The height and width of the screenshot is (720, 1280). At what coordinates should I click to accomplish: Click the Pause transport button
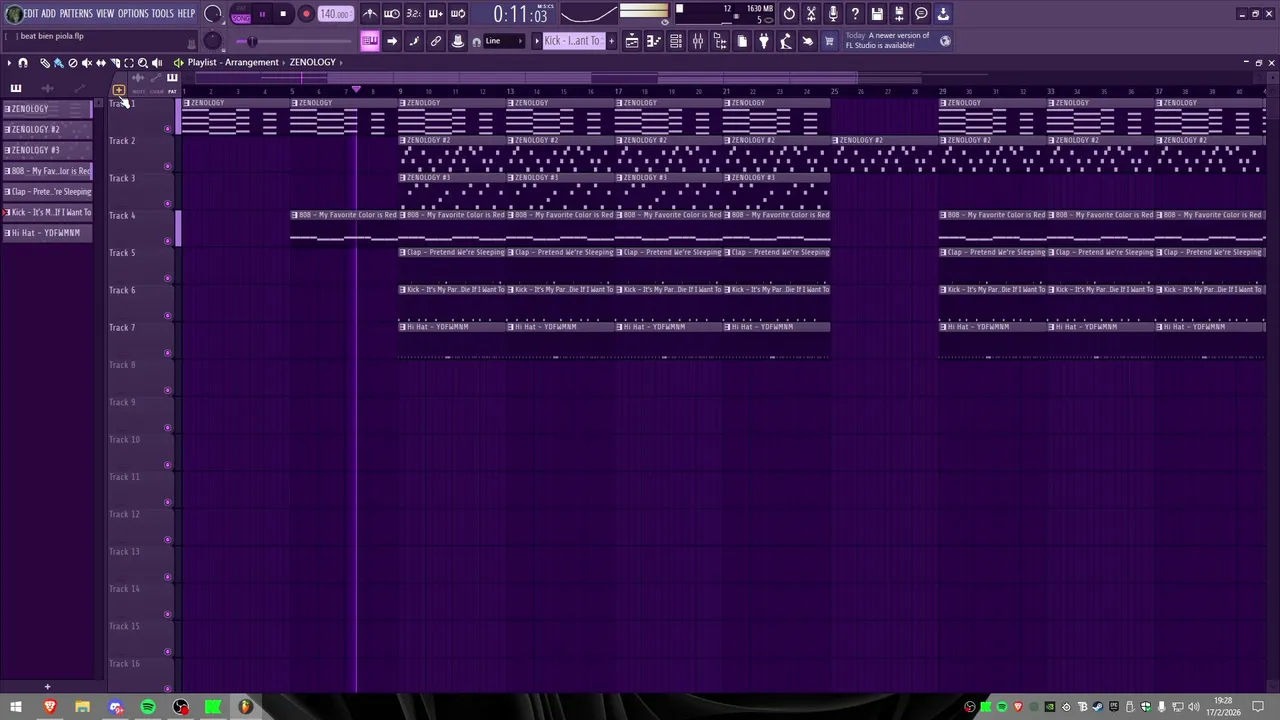pos(262,14)
